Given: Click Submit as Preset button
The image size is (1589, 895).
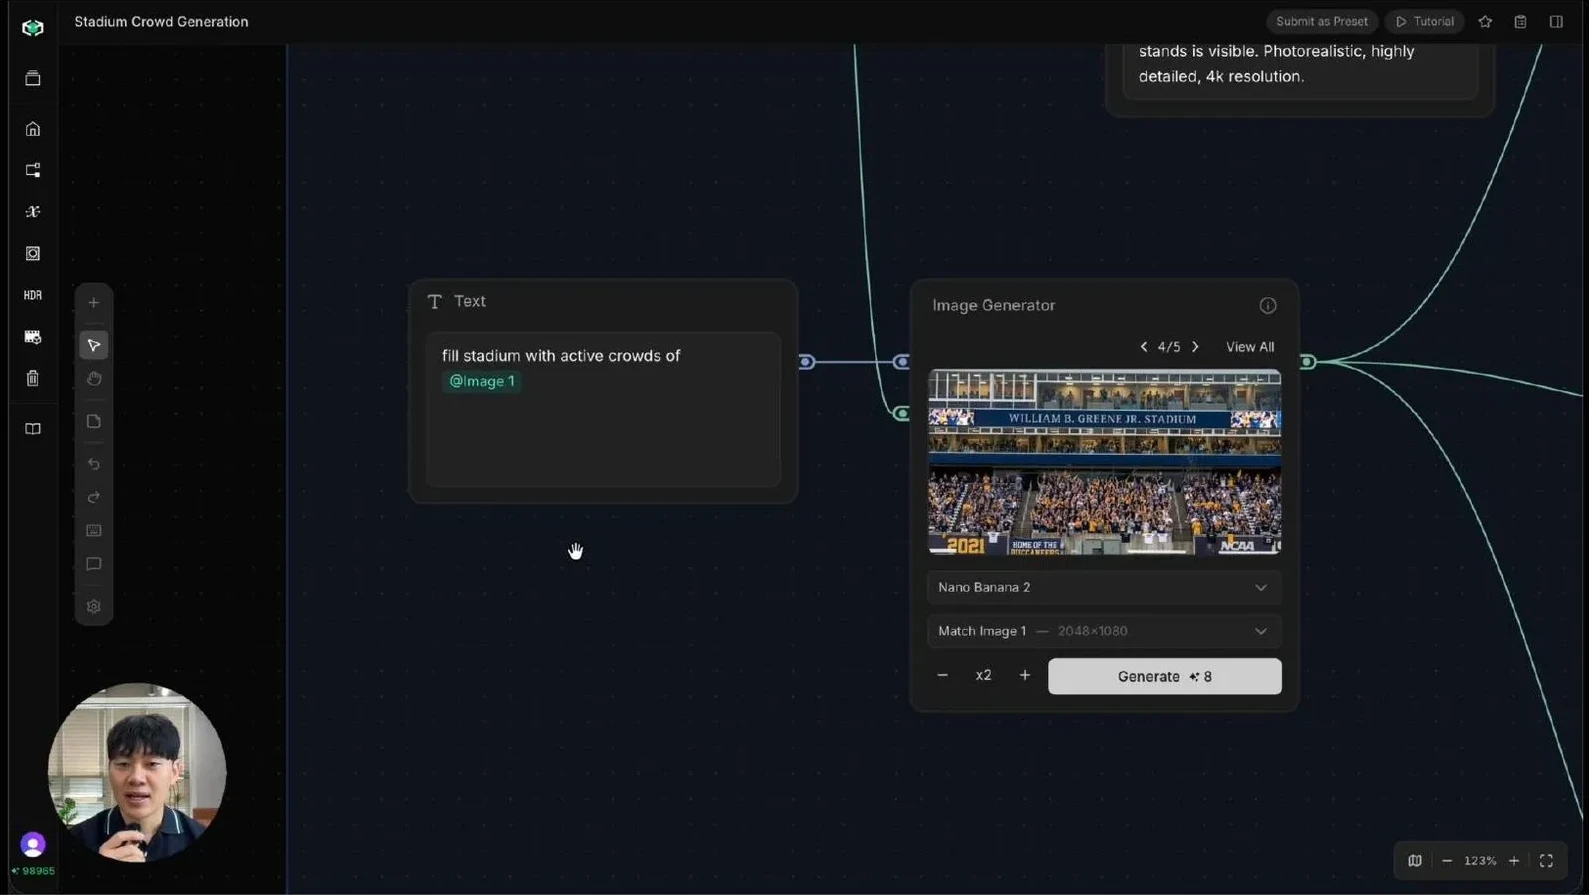Looking at the screenshot, I should (1322, 22).
